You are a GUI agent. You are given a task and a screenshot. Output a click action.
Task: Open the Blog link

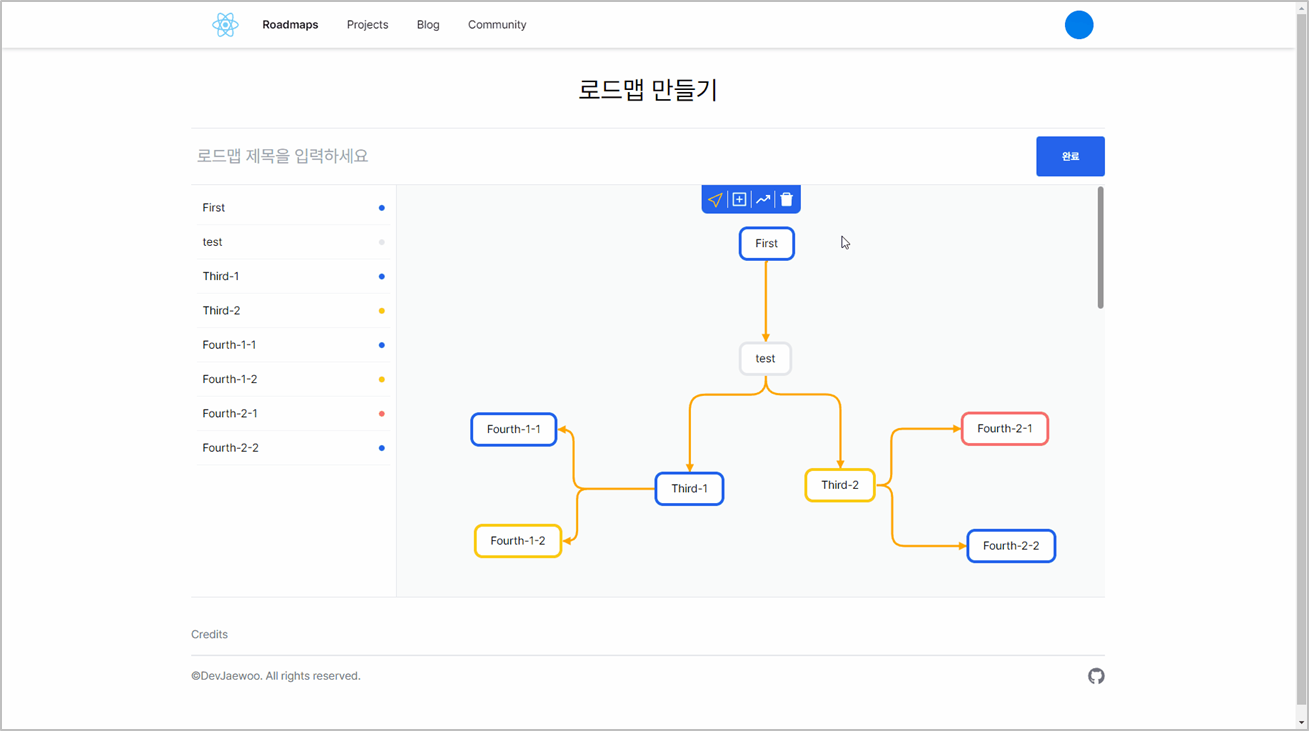tap(428, 24)
